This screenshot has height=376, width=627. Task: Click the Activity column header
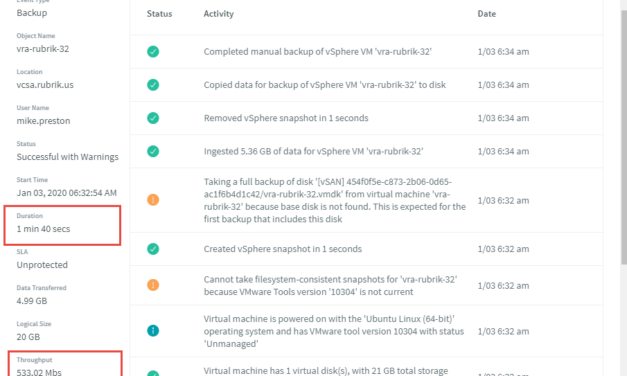219,14
